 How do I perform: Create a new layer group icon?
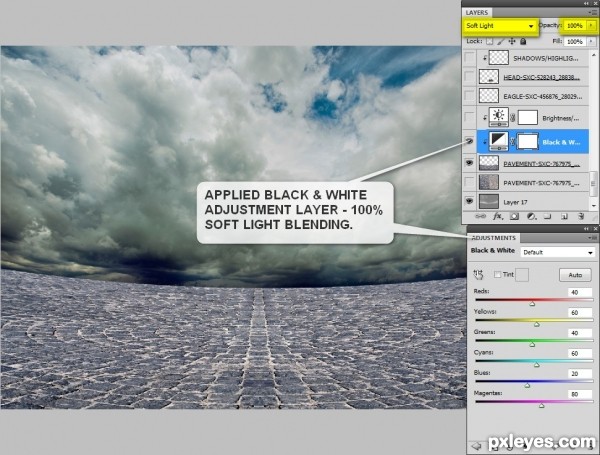[548, 217]
